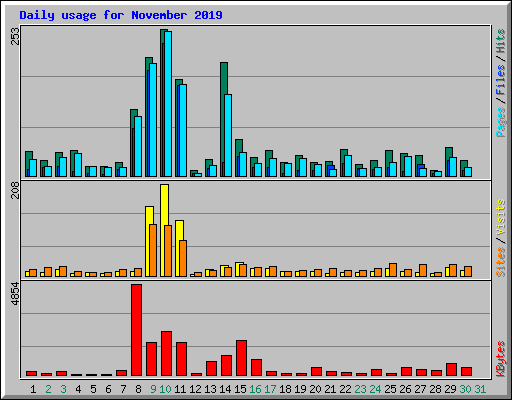Click day 14 on the x-axis

[225, 389]
